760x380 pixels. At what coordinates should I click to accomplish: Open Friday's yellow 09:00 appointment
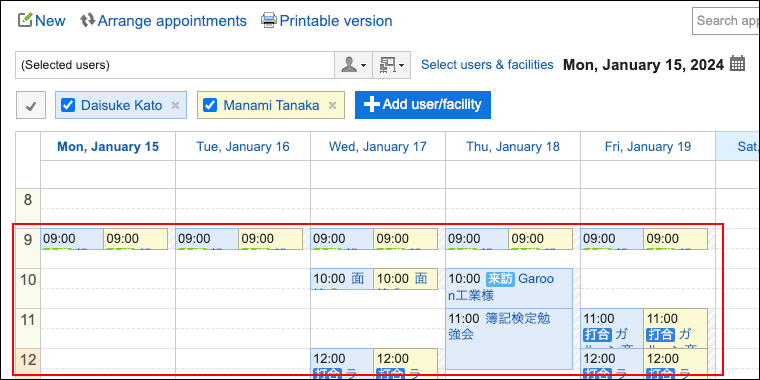pyautogui.click(x=675, y=239)
